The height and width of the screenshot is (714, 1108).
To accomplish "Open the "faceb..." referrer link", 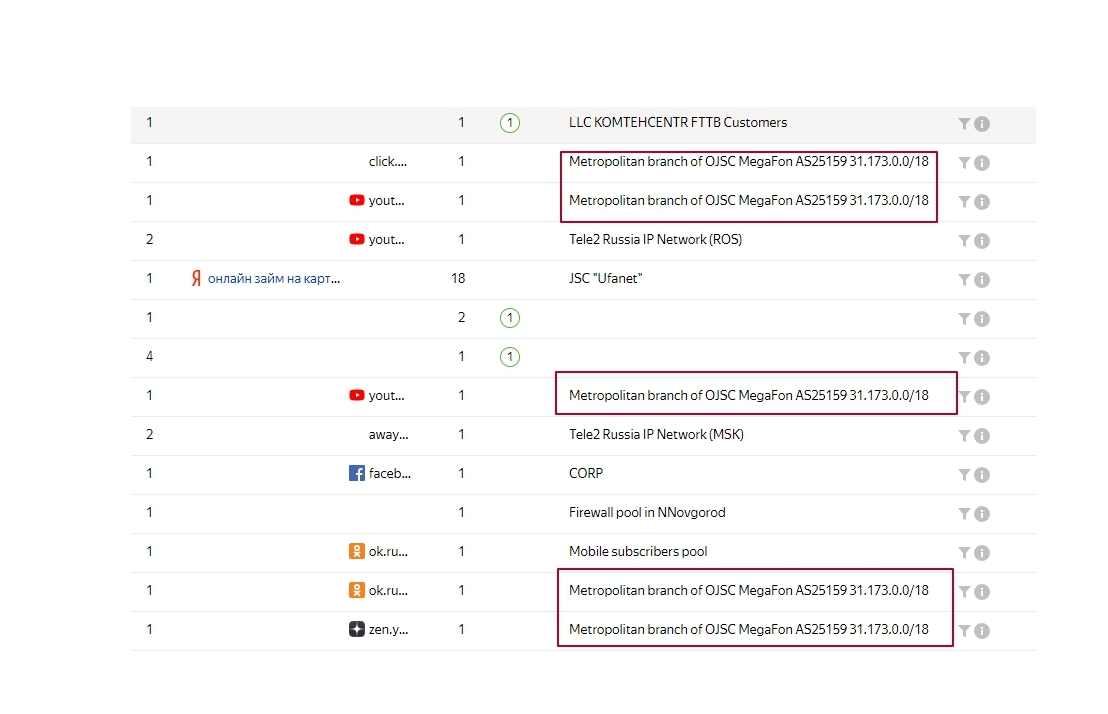I will [x=390, y=474].
